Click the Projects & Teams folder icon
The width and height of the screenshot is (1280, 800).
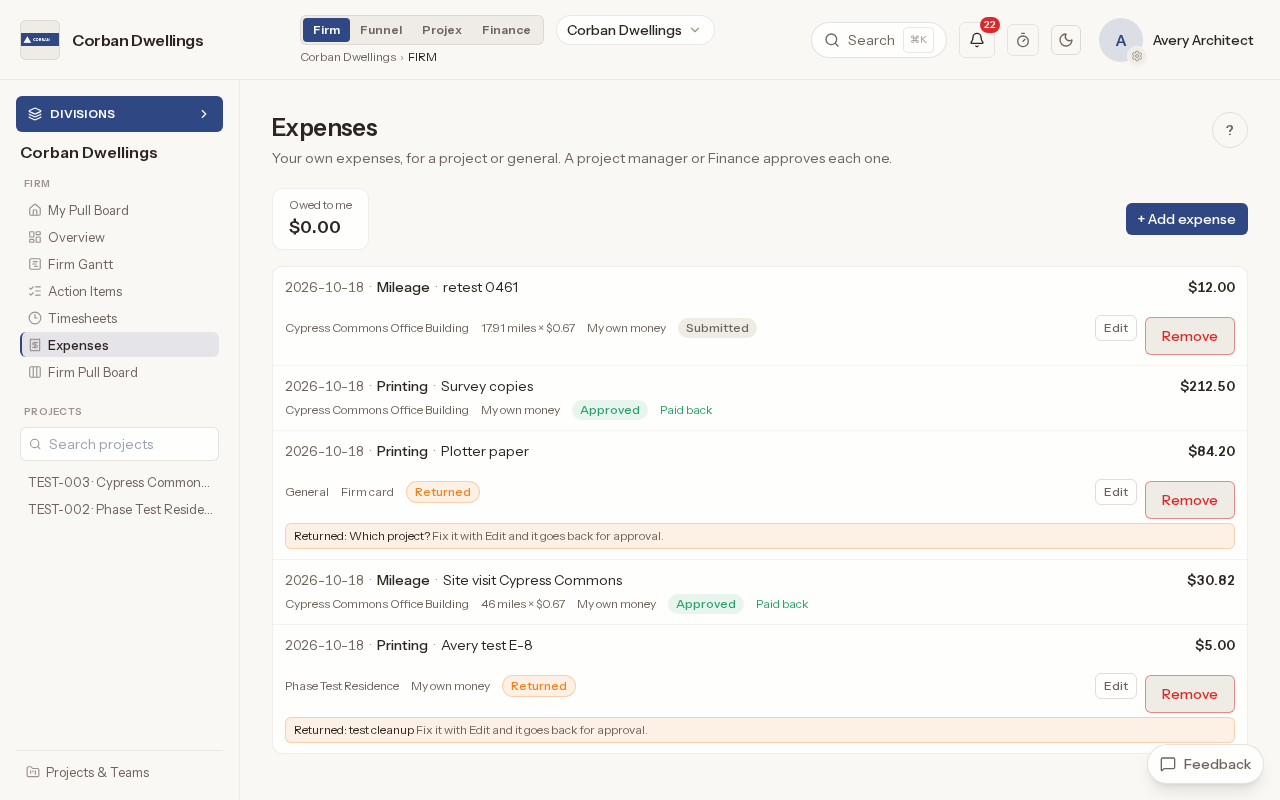pyautogui.click(x=33, y=772)
